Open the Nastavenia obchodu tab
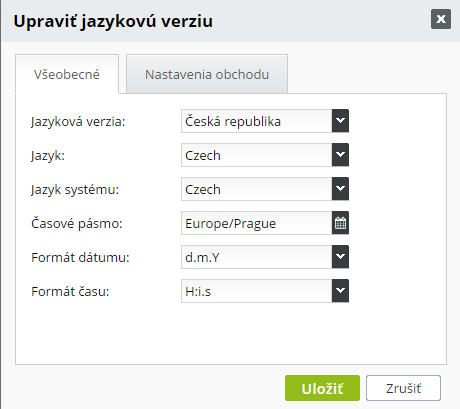Screen dimensions: 460x409 pos(207,74)
